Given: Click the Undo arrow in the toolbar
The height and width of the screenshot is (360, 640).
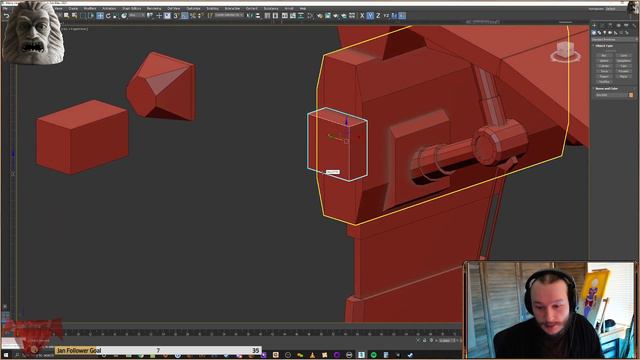Looking at the screenshot, I should (6, 16).
